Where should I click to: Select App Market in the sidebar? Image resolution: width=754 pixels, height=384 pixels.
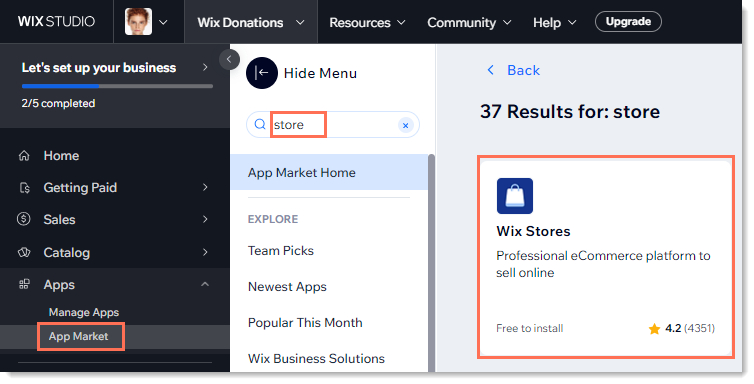pyautogui.click(x=78, y=336)
